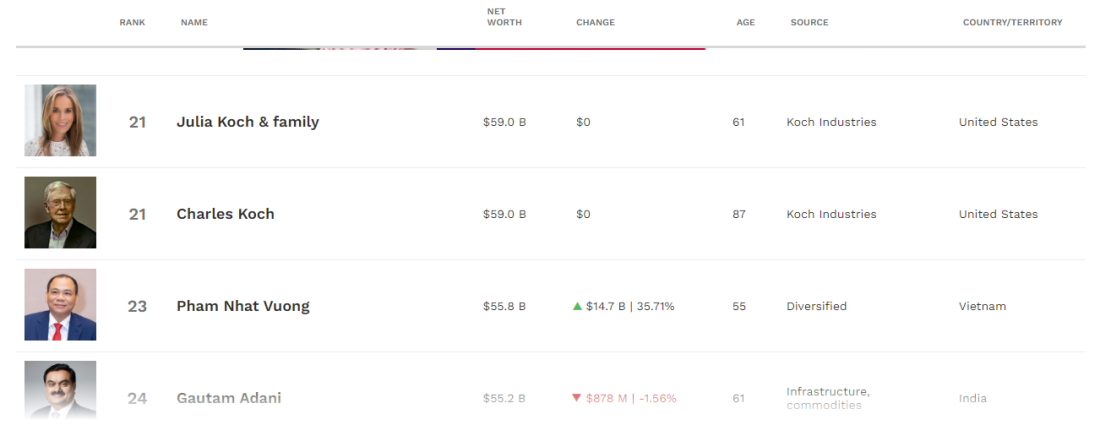Click Pham Nhat Vuong's portrait thumbnail
The width and height of the screenshot is (1100, 447).
click(x=60, y=305)
